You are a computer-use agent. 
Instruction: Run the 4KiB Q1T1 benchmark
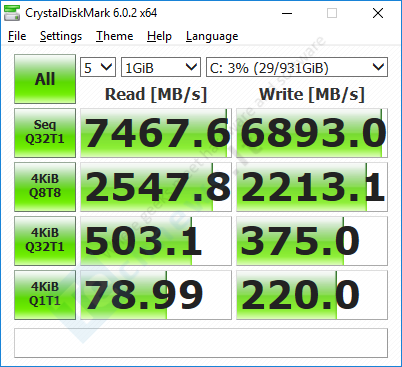point(45,295)
